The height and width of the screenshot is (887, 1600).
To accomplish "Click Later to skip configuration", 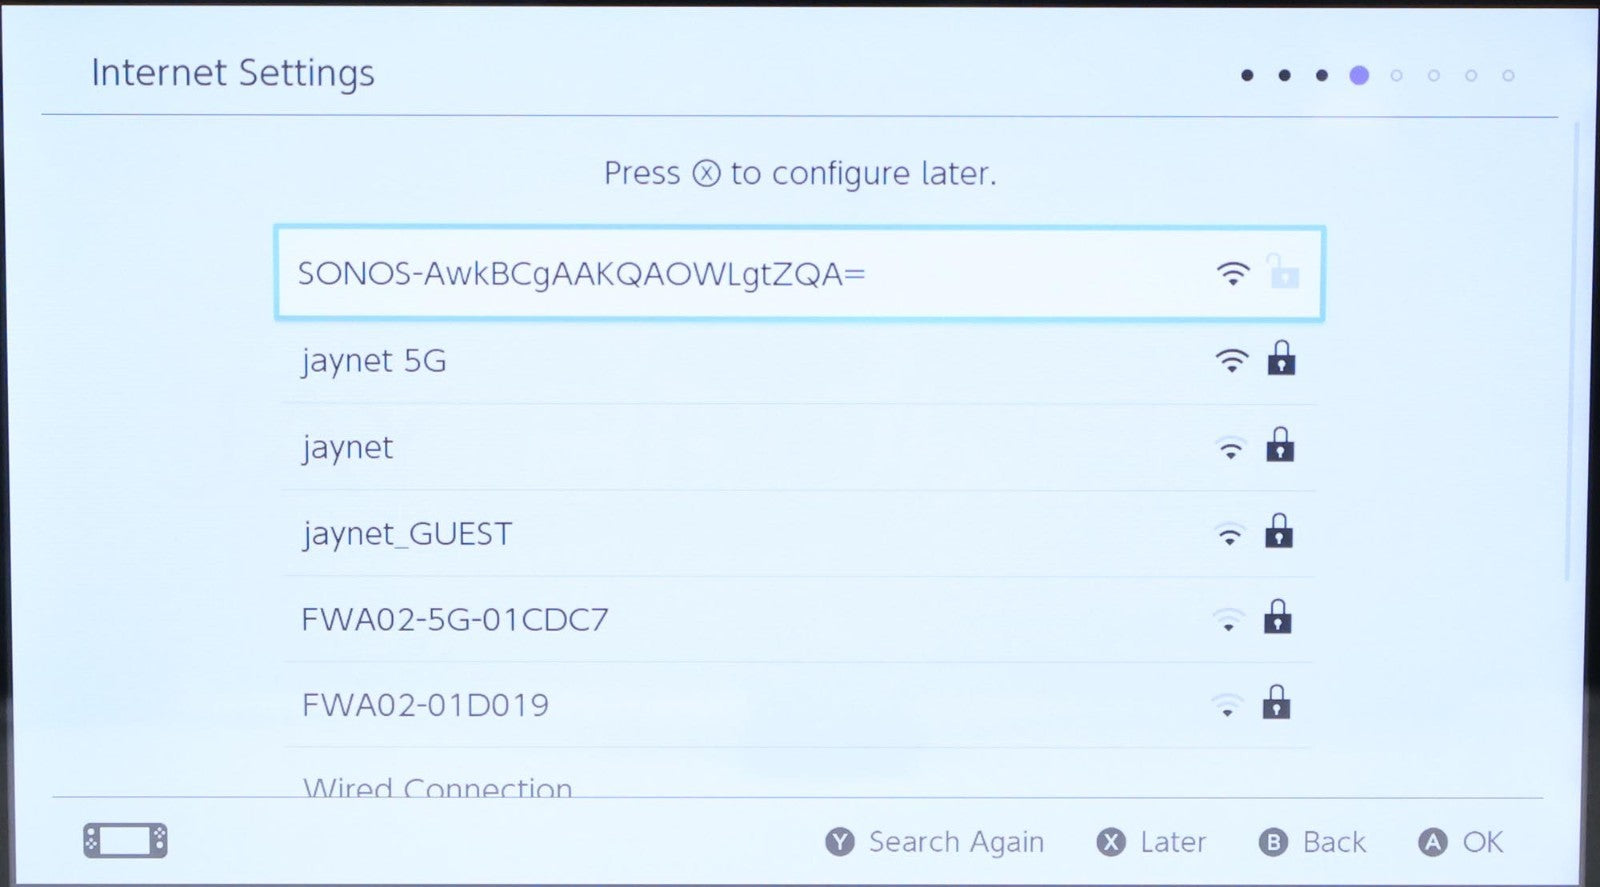I will click(1152, 842).
